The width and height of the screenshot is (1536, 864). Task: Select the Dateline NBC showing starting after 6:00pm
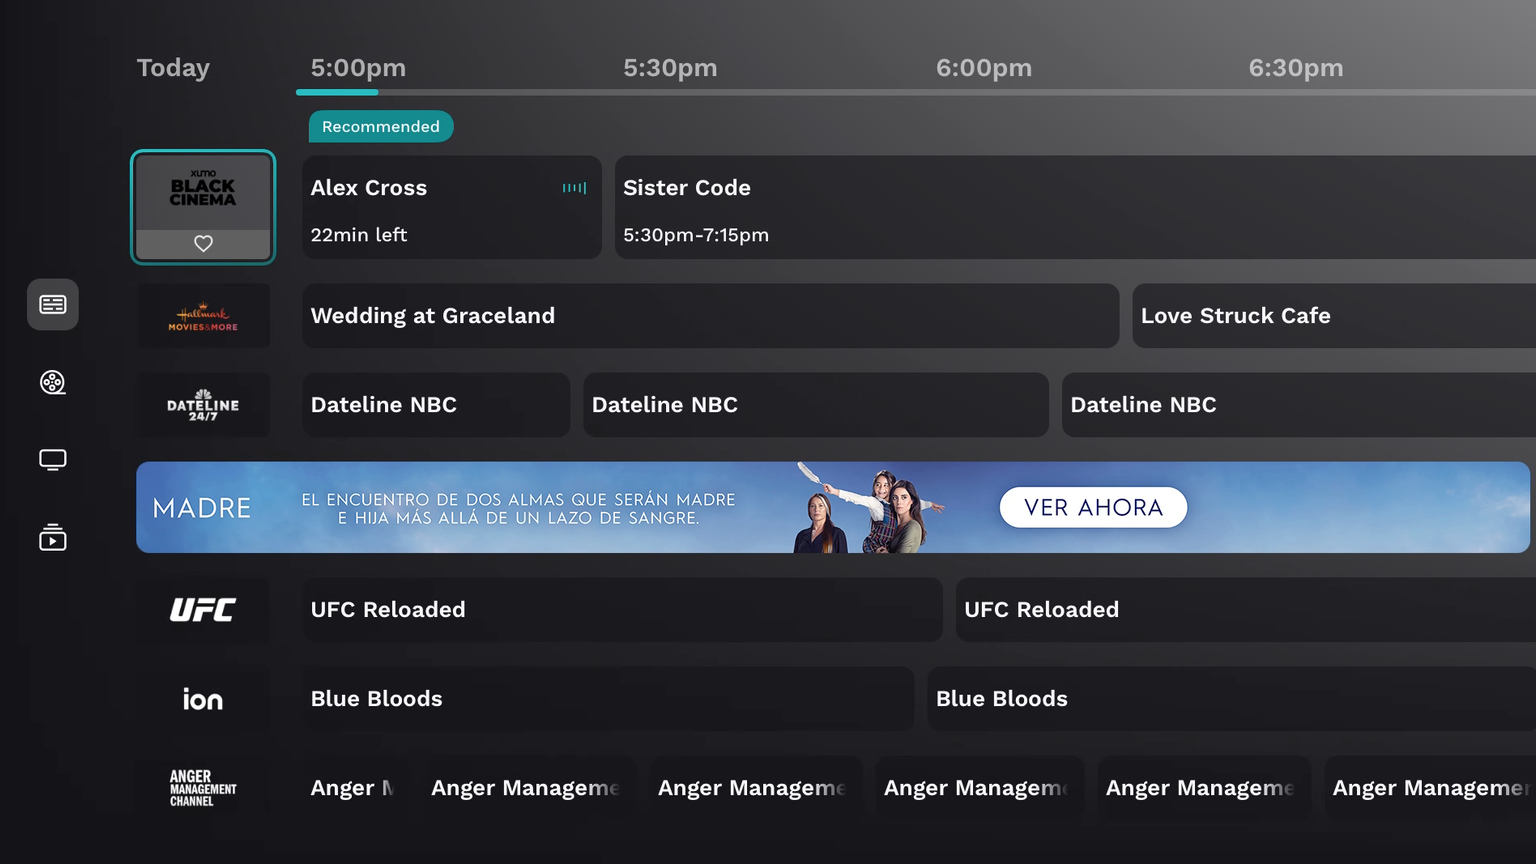point(1299,405)
